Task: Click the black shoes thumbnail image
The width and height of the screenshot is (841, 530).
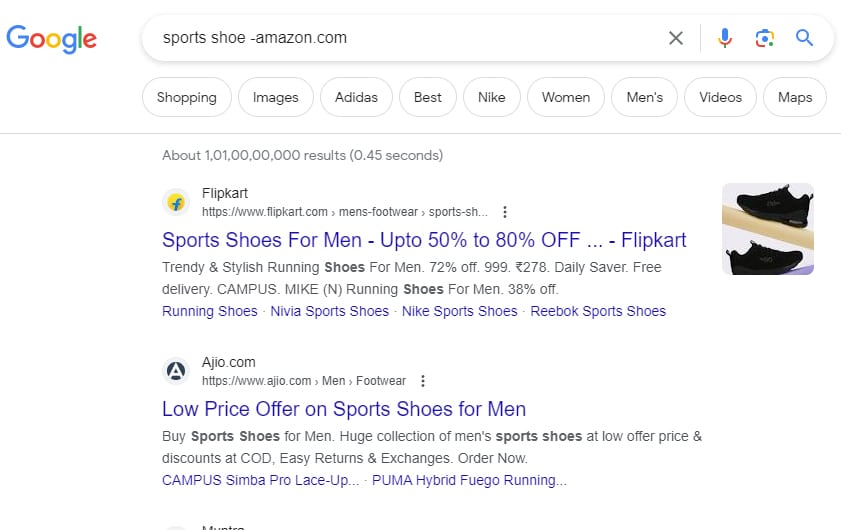Action: tap(767, 229)
